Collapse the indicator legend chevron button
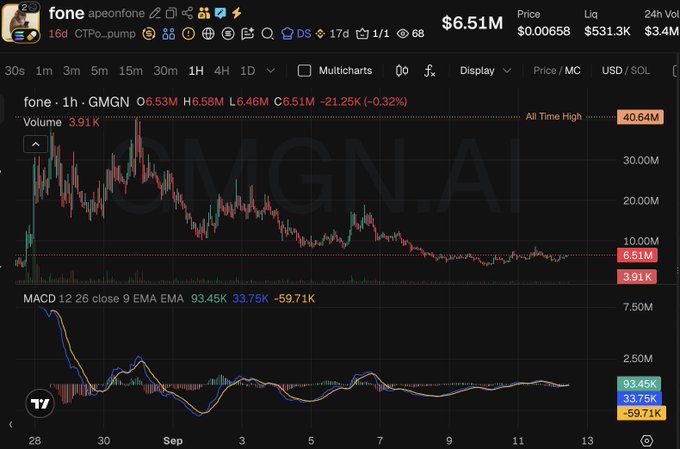The image size is (680, 449). click(36, 144)
